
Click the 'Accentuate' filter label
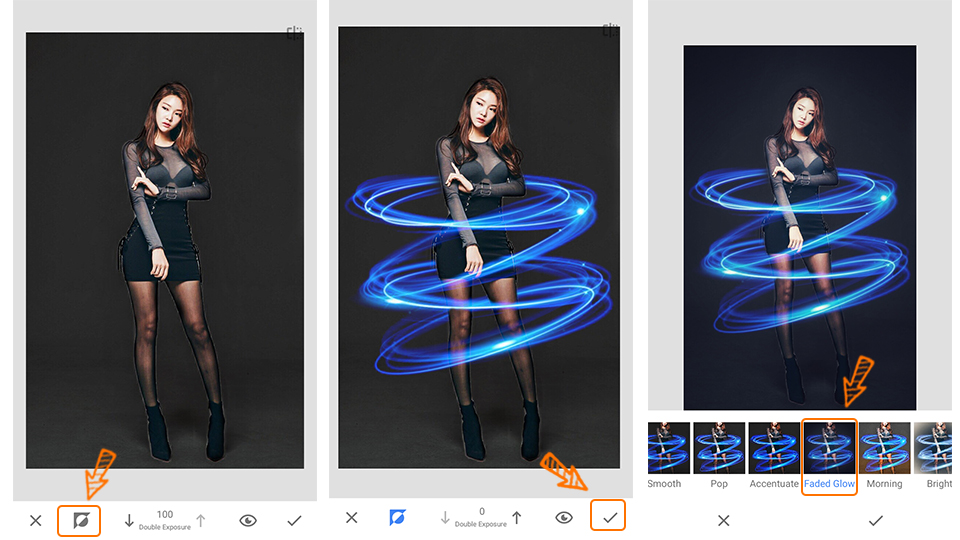pos(774,484)
